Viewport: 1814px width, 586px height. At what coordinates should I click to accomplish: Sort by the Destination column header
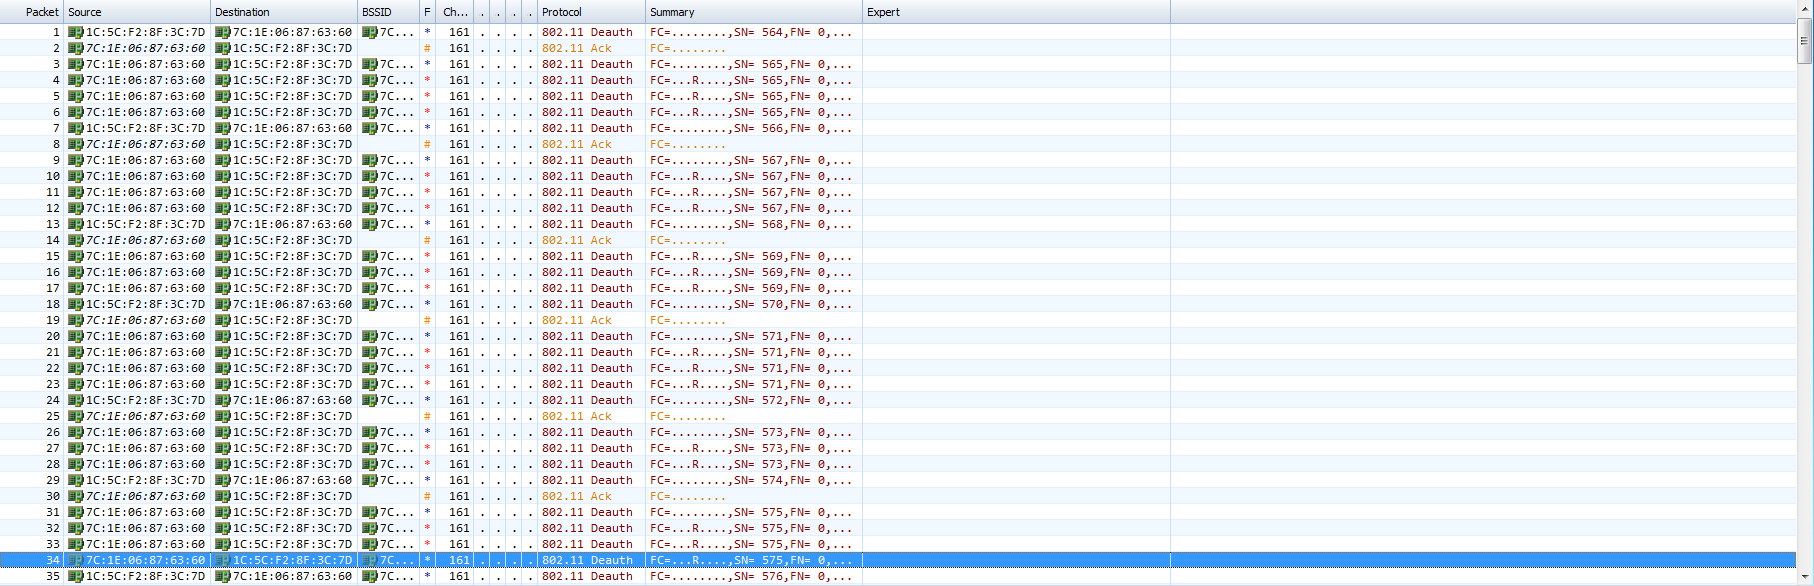pos(284,12)
